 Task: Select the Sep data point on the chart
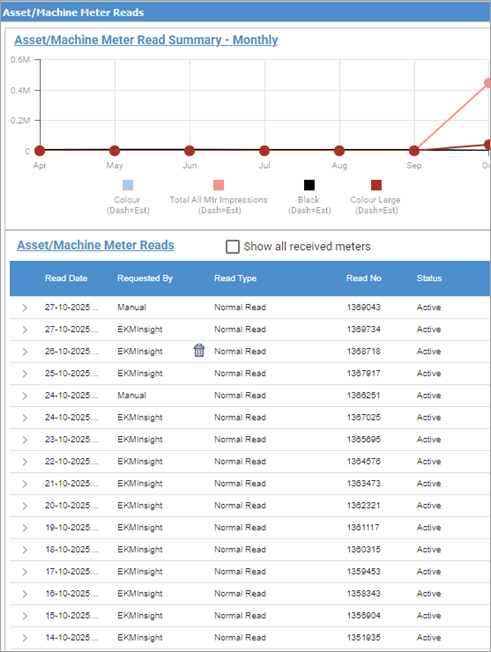coord(414,151)
